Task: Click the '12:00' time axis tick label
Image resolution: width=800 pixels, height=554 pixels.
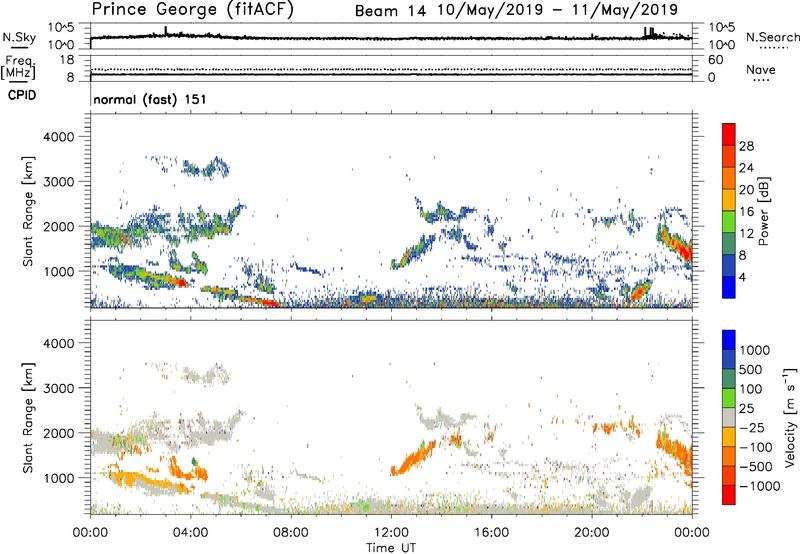Action: (x=391, y=533)
